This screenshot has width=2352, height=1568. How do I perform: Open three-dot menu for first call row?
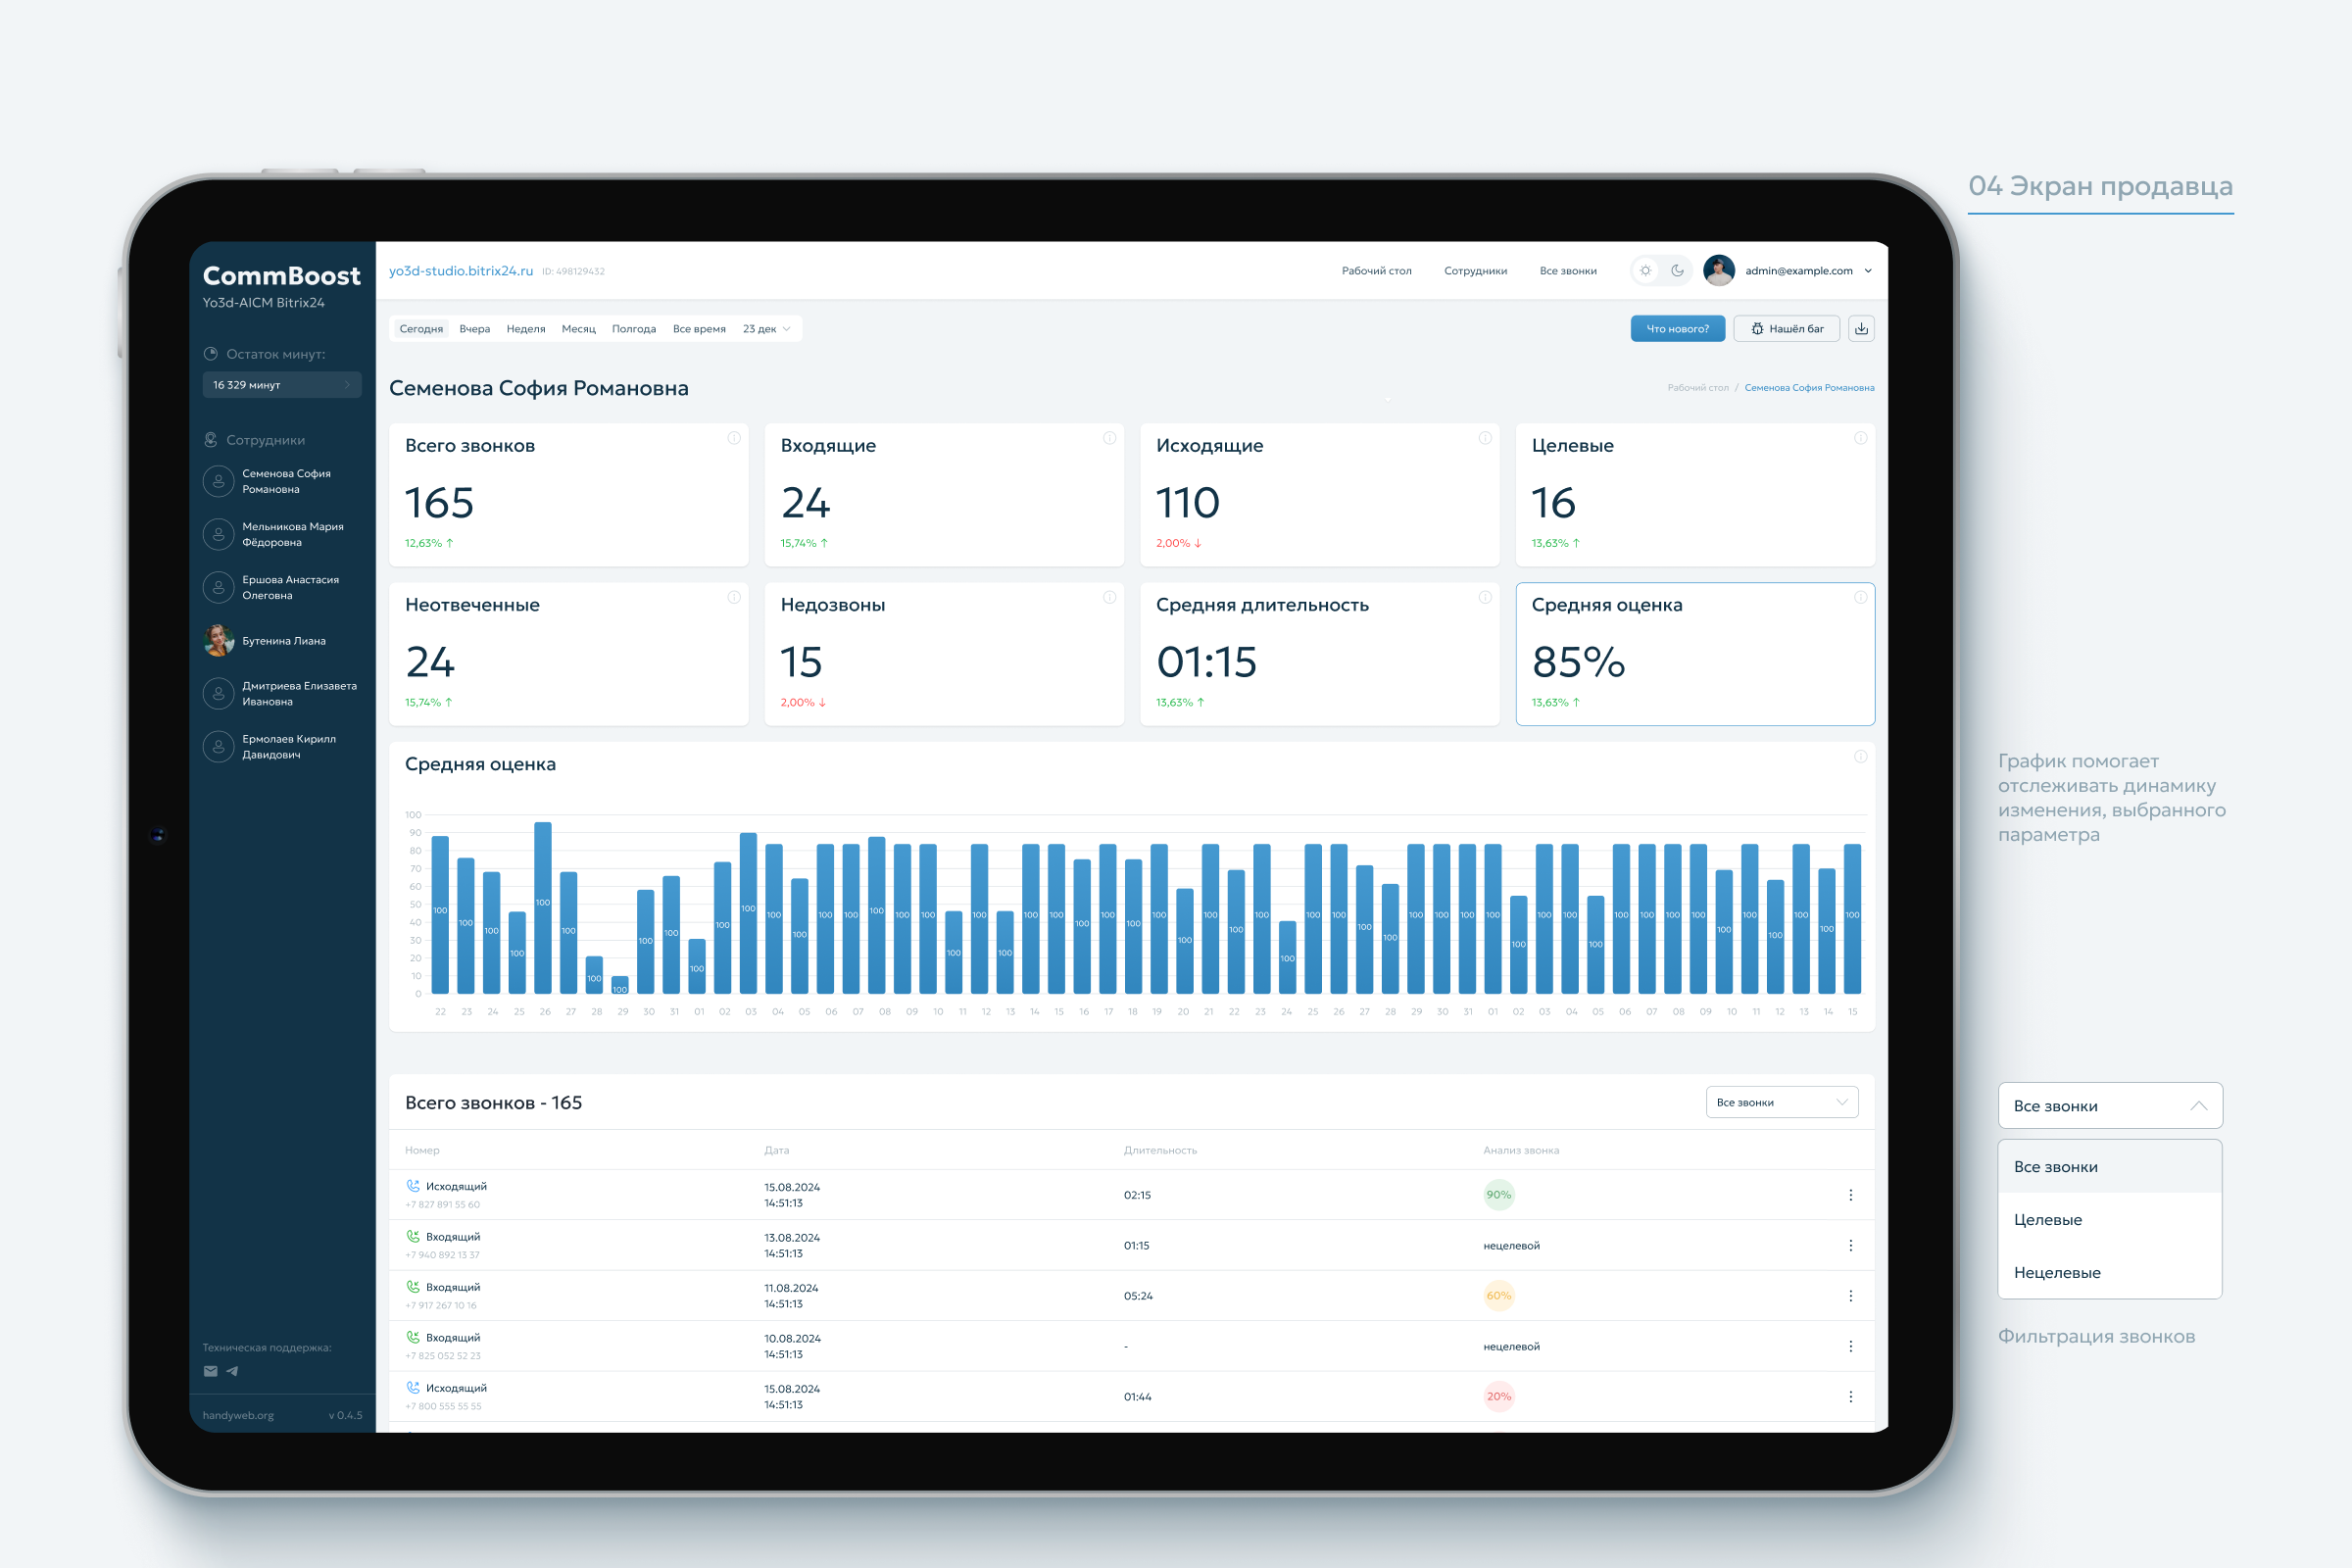(x=1850, y=1195)
